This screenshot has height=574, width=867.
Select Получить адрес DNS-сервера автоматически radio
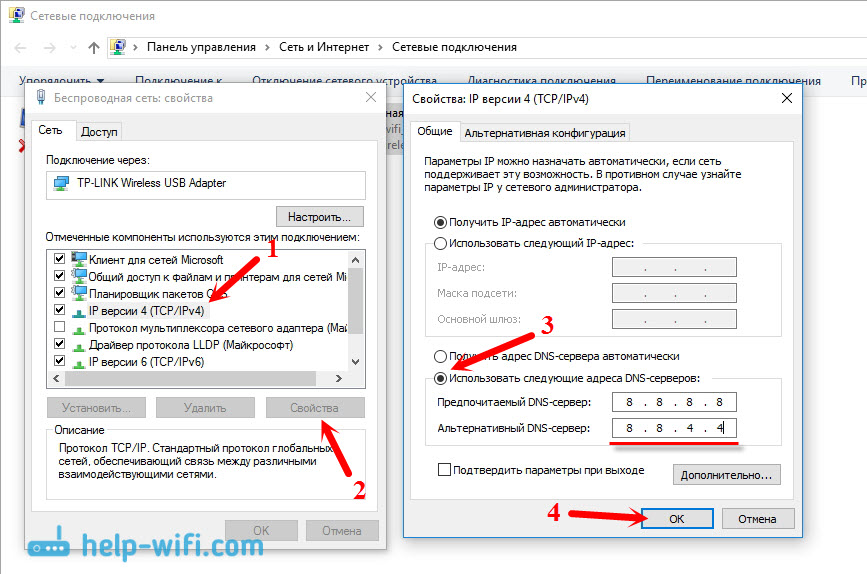[x=440, y=356]
